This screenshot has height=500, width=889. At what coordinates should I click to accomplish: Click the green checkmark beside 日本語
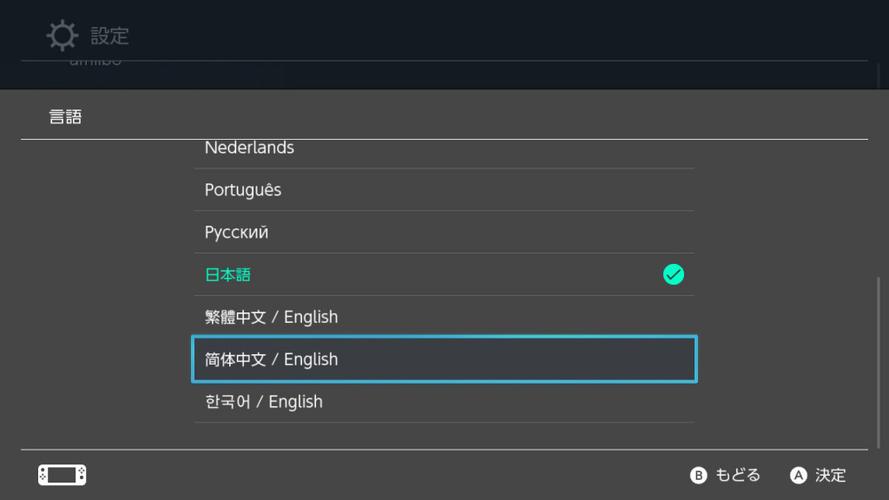pos(673,274)
